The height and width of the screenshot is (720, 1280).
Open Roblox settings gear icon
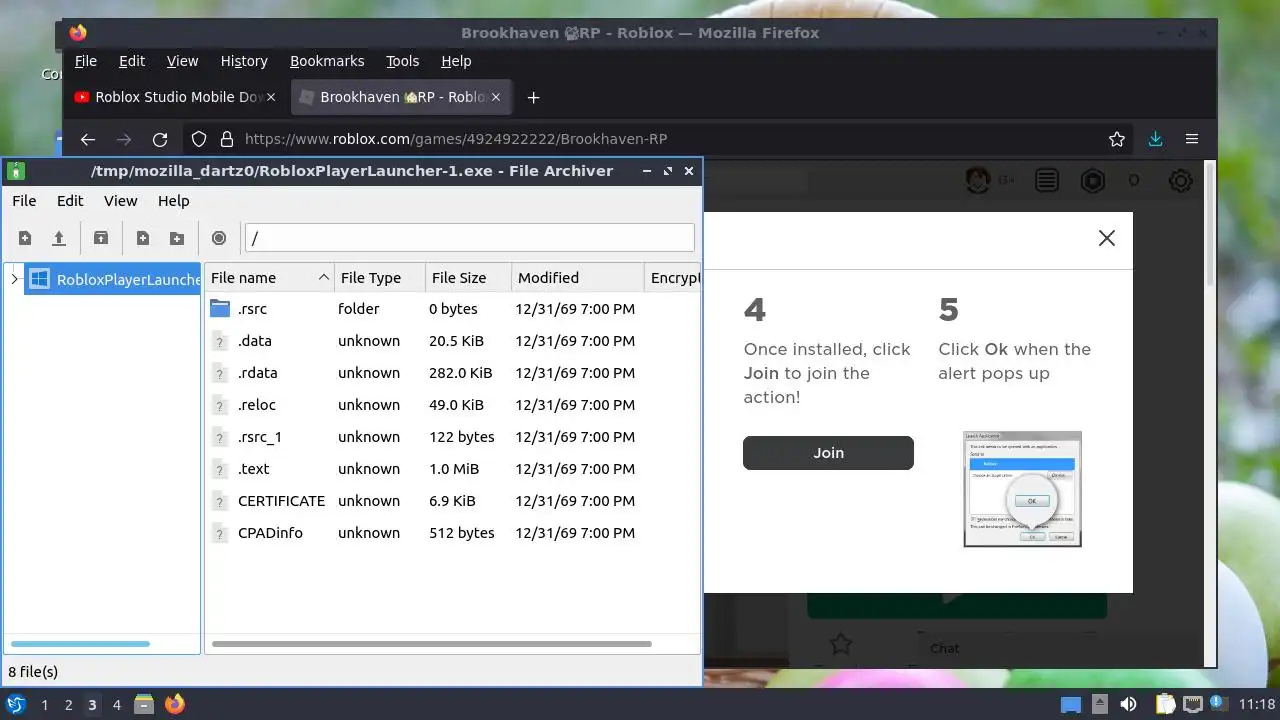click(1180, 181)
